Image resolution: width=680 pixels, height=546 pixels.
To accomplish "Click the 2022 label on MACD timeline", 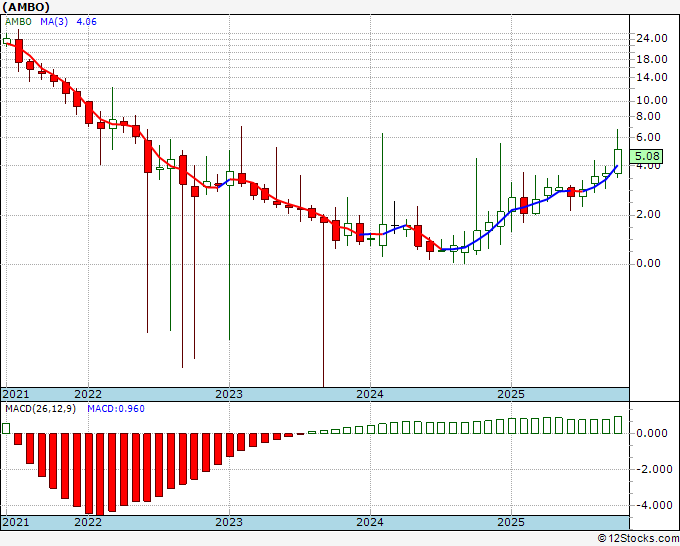I will pyautogui.click(x=88, y=522).
